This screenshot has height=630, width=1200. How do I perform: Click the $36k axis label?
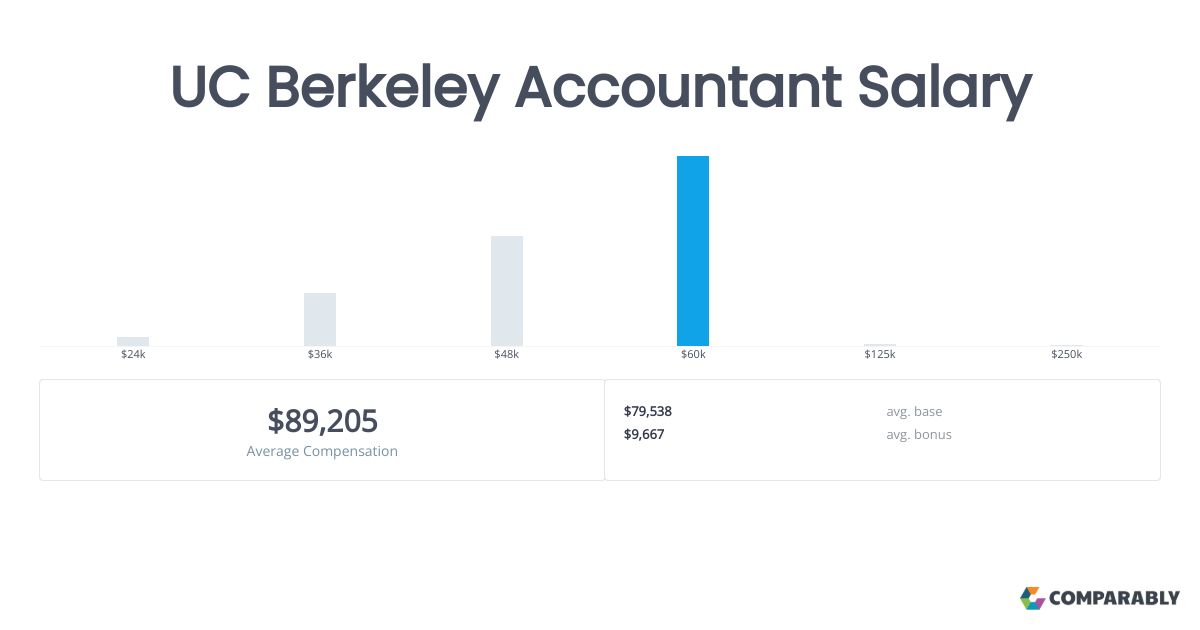pyautogui.click(x=320, y=355)
